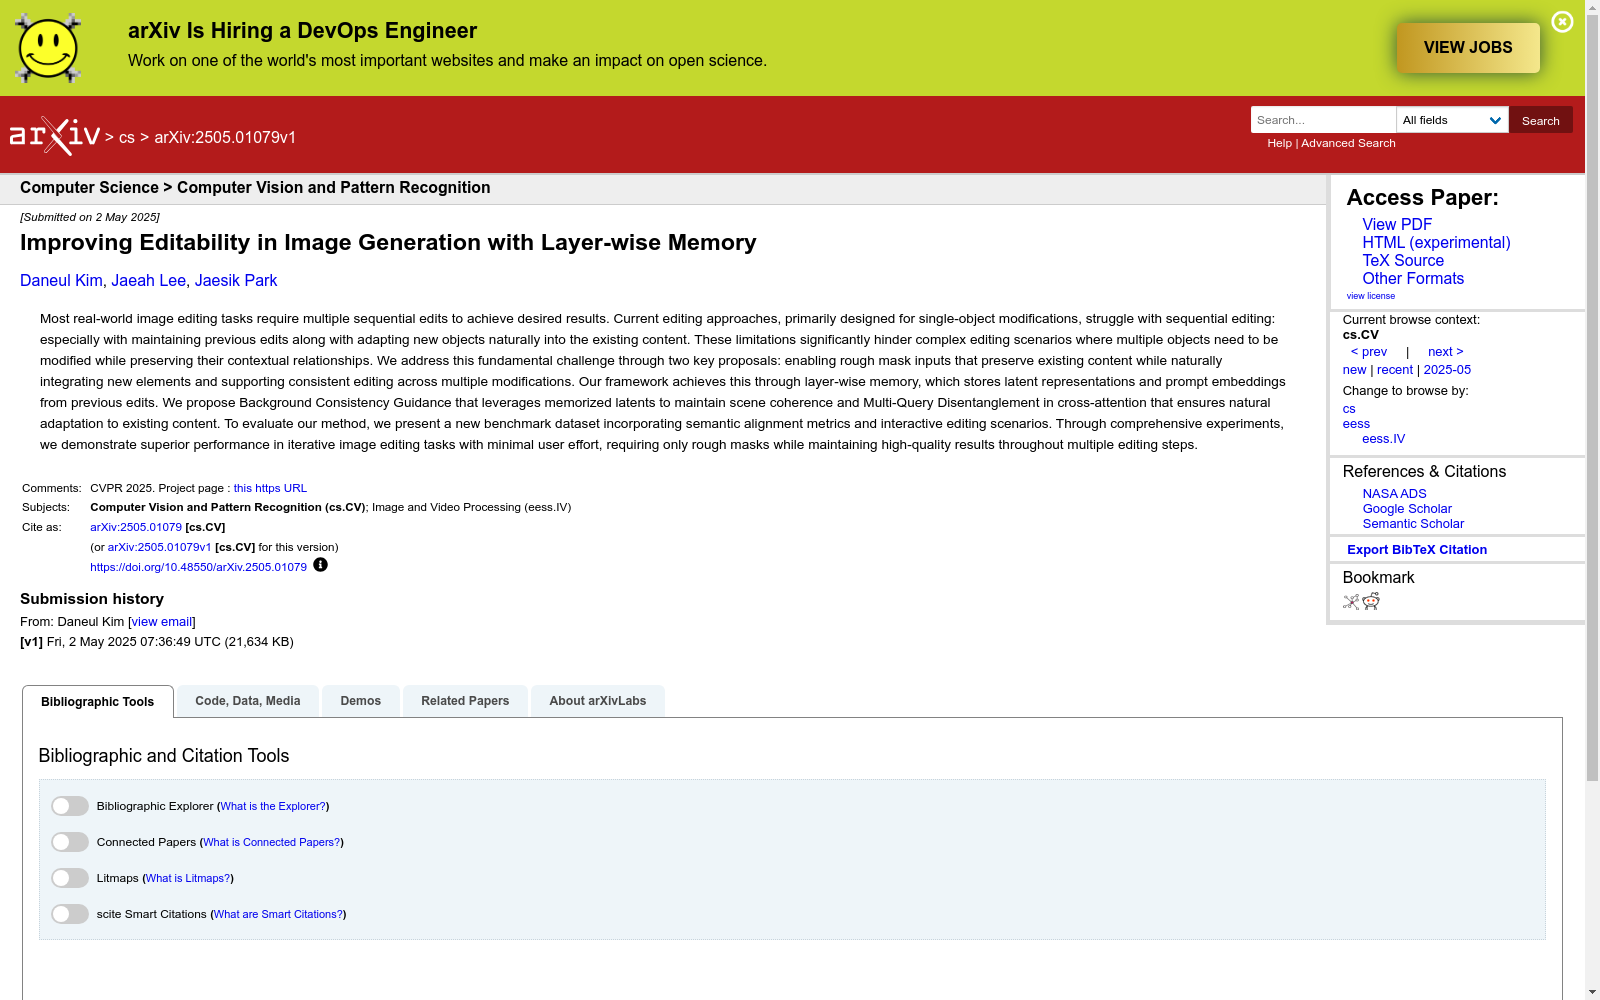Go to next paper link
The width and height of the screenshot is (1600, 1000).
[1445, 352]
